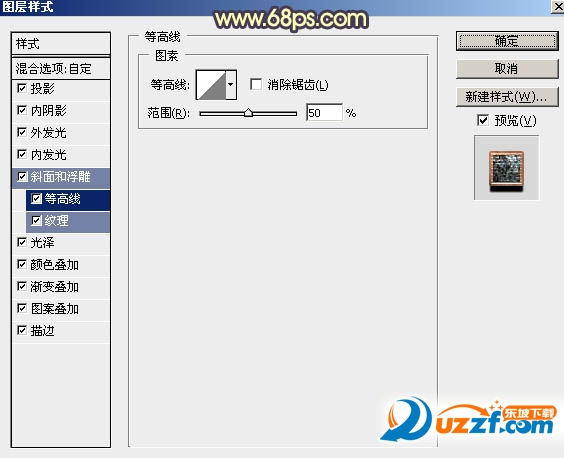Select the 纹理 sub-entry label

56,221
